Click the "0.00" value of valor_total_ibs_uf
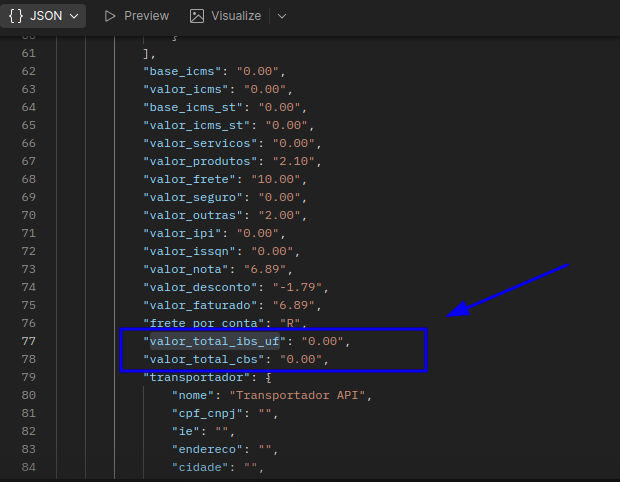Image resolution: width=620 pixels, height=482 pixels. (x=322, y=341)
